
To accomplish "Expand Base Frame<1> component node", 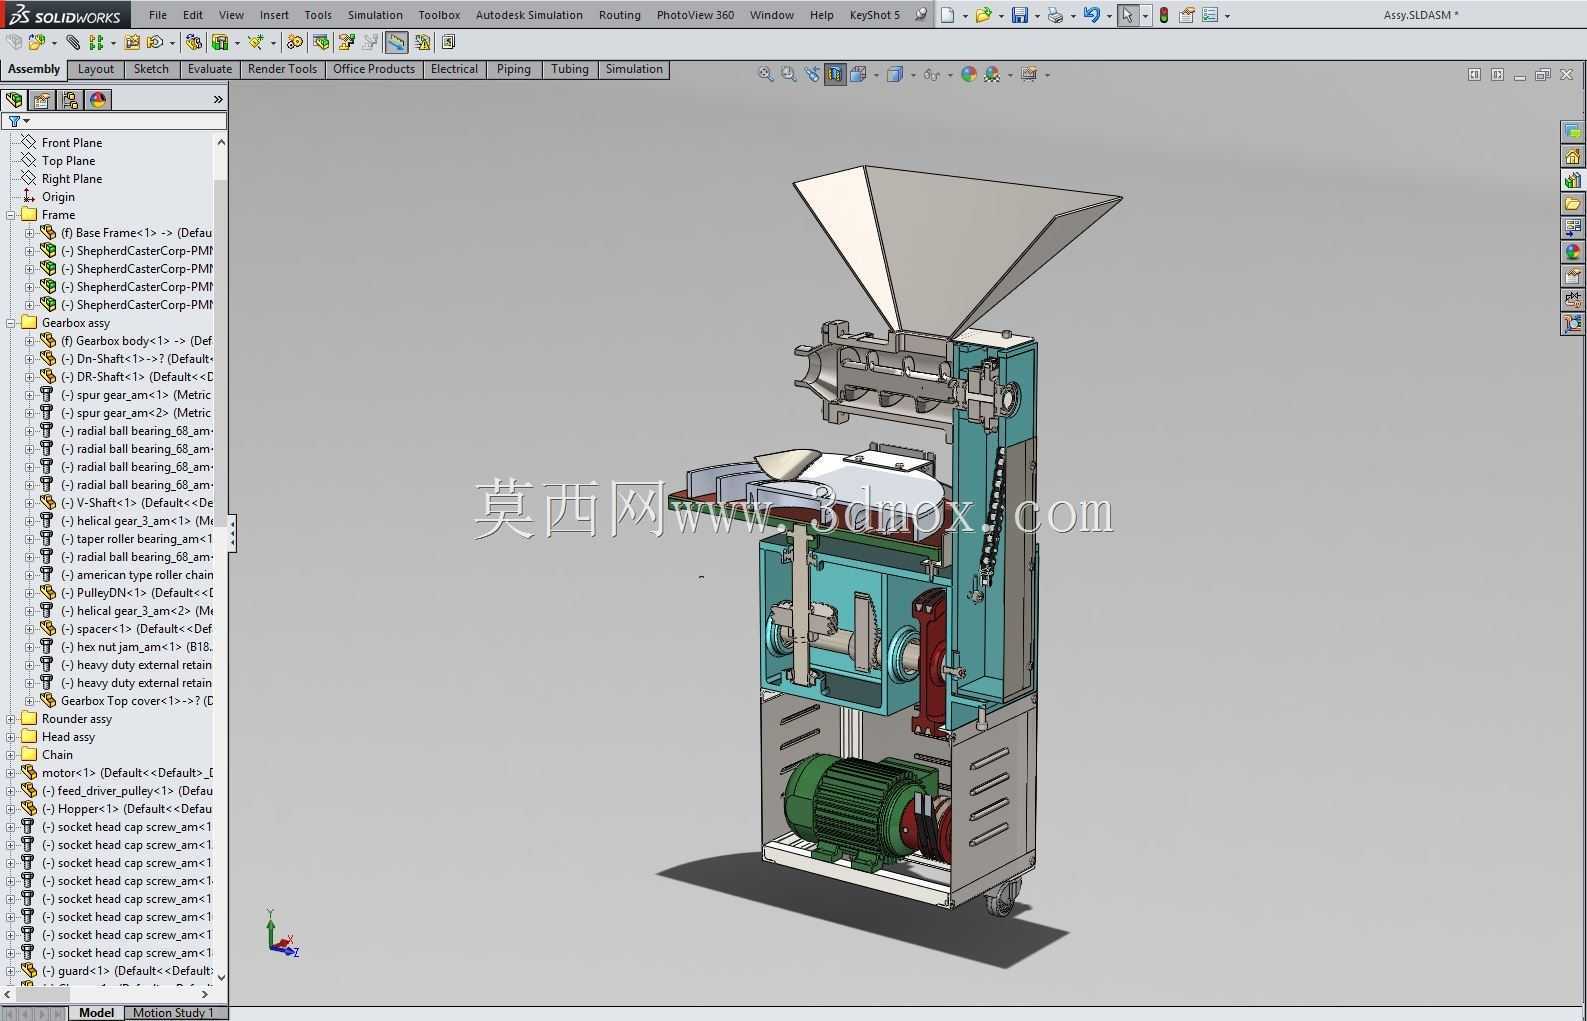I will click(x=29, y=233).
